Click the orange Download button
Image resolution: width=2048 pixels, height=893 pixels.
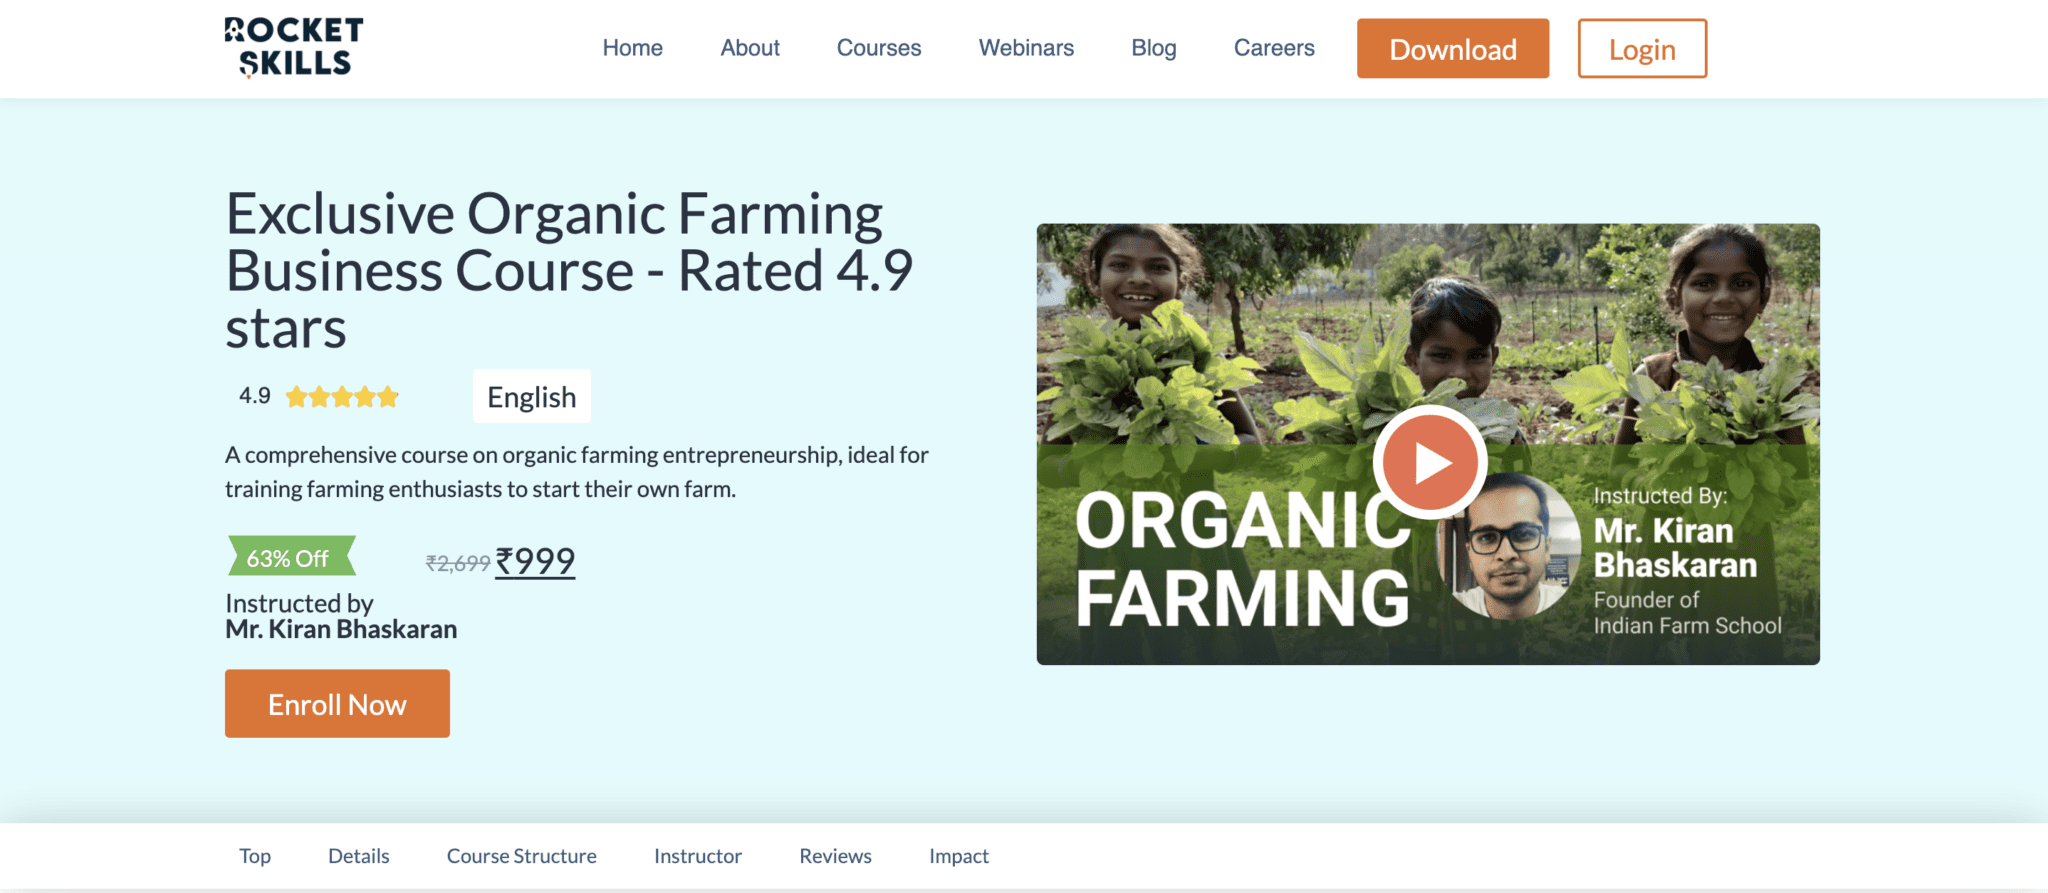click(x=1453, y=48)
